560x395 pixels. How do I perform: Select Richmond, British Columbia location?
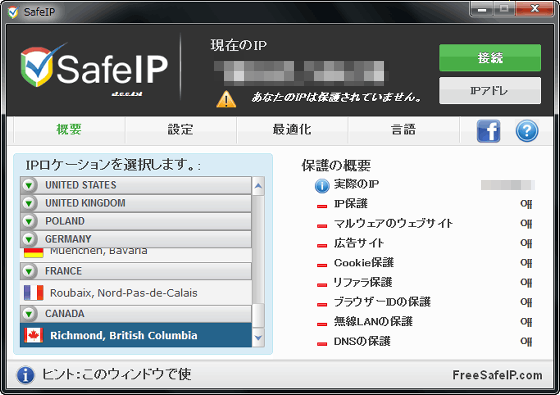click(x=136, y=335)
